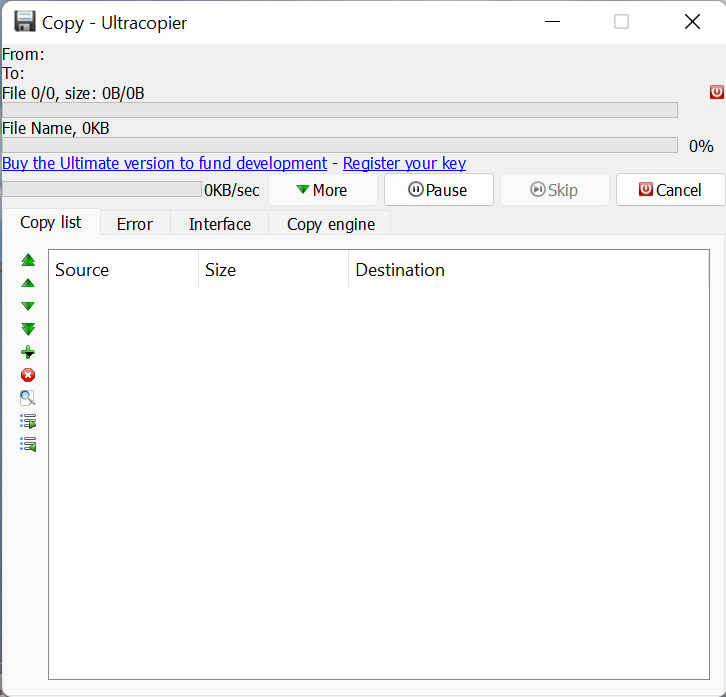Click the '0KB/sec' speed label
The image size is (726, 697).
[232, 190]
